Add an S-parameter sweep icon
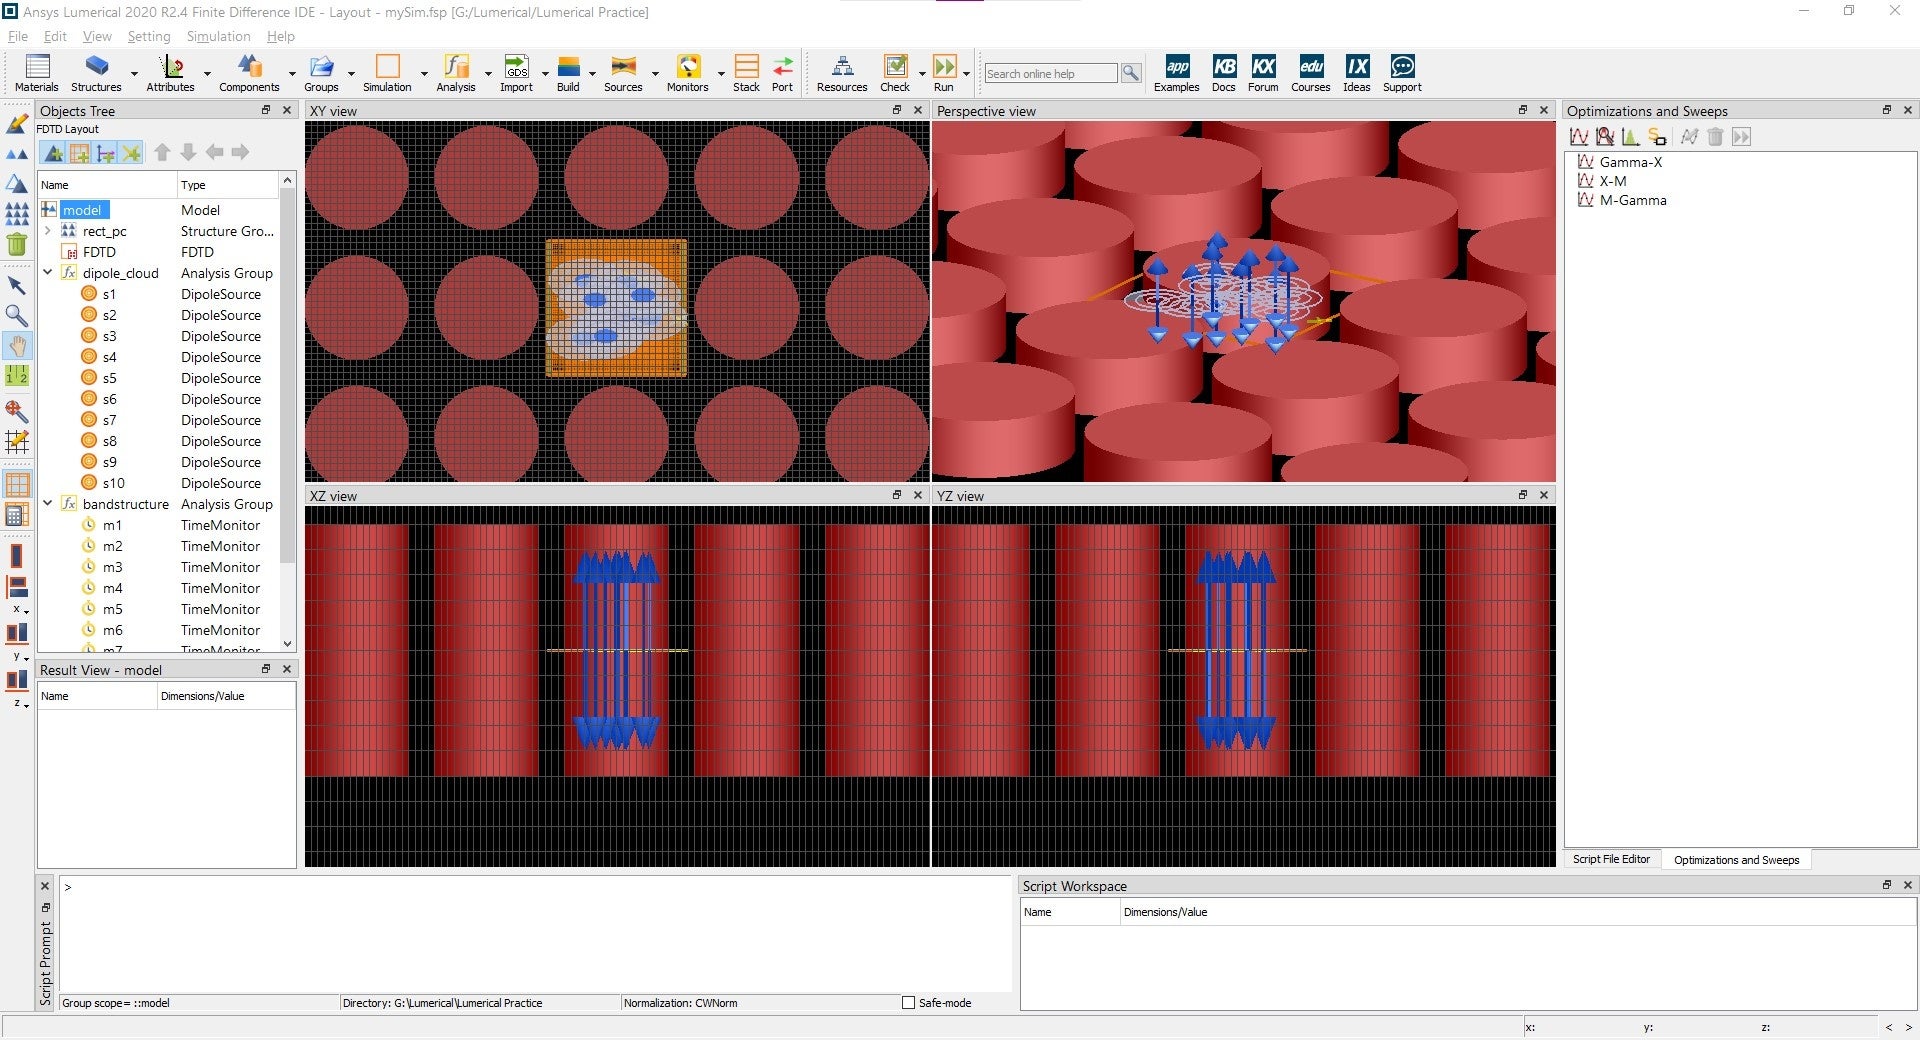Screen dimensions: 1920x1040 [1657, 137]
